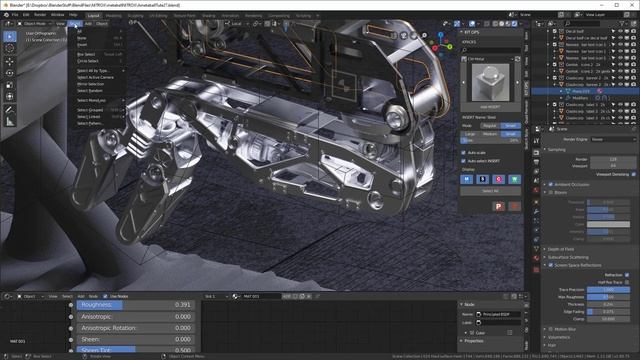Select the Transform tool in left toolbar
Viewport: 640px width, 360px height.
click(x=10, y=97)
